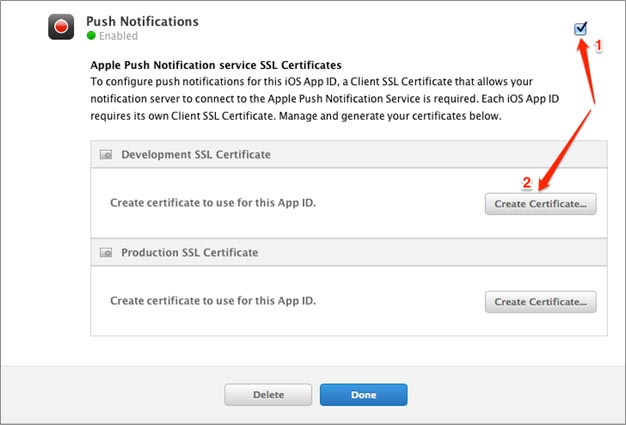Click the Enabled status label
Screen dimensions: 626x425
(x=118, y=36)
